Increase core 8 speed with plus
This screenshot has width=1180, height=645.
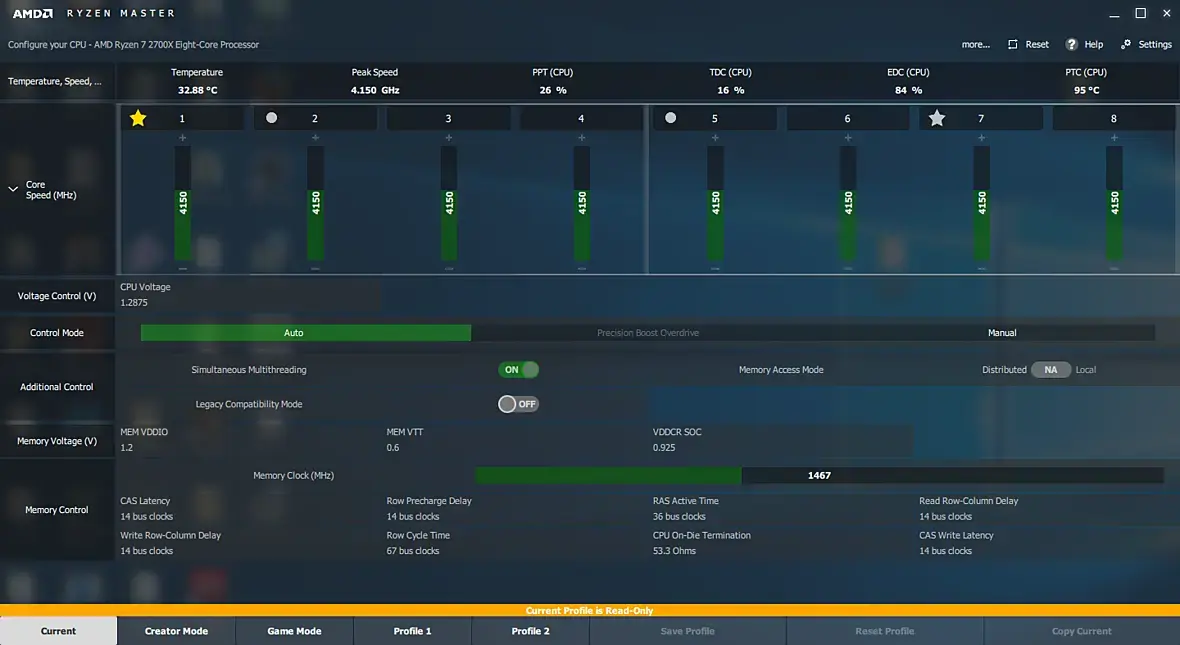[x=1115, y=138]
